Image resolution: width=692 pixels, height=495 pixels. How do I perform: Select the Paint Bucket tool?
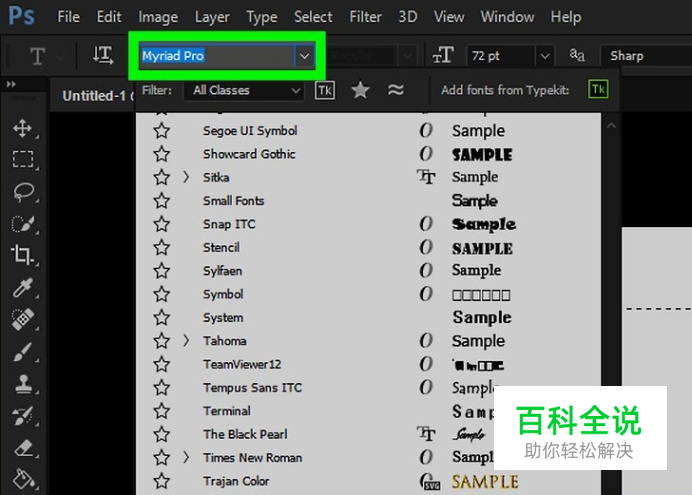pyautogui.click(x=23, y=479)
